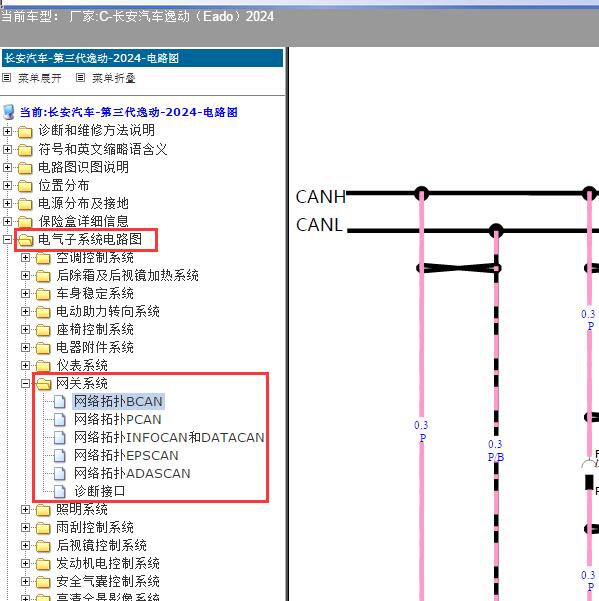Open the current root link 长安汽车-第三代逸动-2024-电路图
The width and height of the screenshot is (599, 601).
point(128,112)
